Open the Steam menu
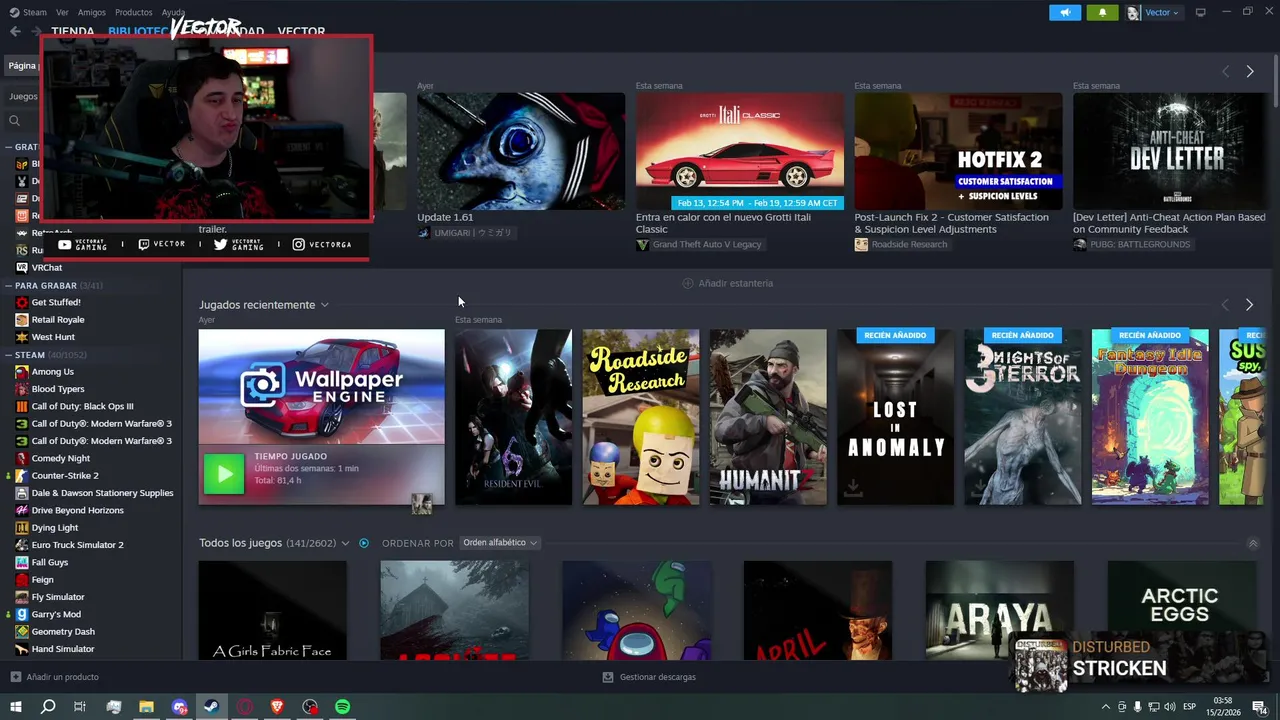This screenshot has width=1280, height=720. pos(28,12)
